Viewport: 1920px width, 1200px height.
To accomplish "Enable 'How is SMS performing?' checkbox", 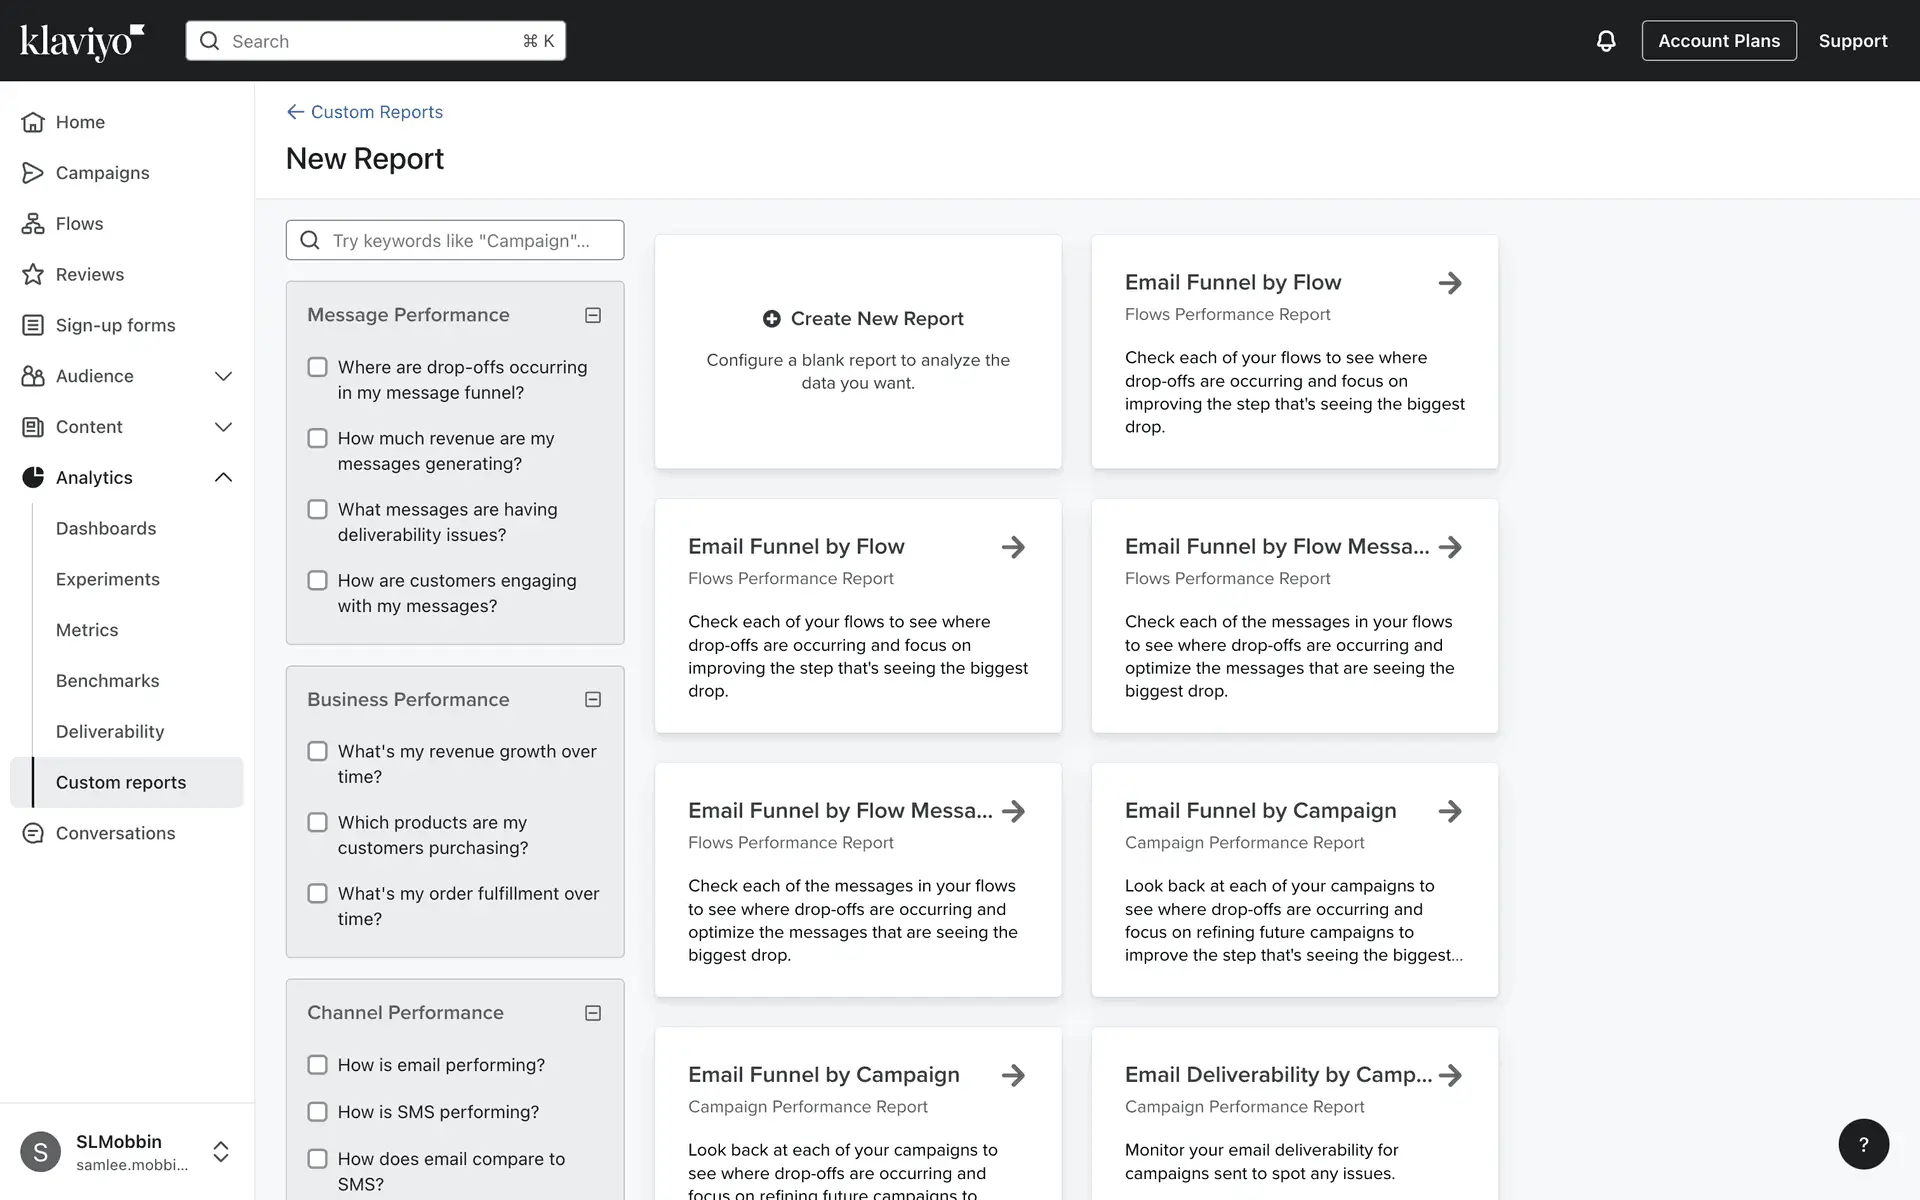I will 317,1112.
